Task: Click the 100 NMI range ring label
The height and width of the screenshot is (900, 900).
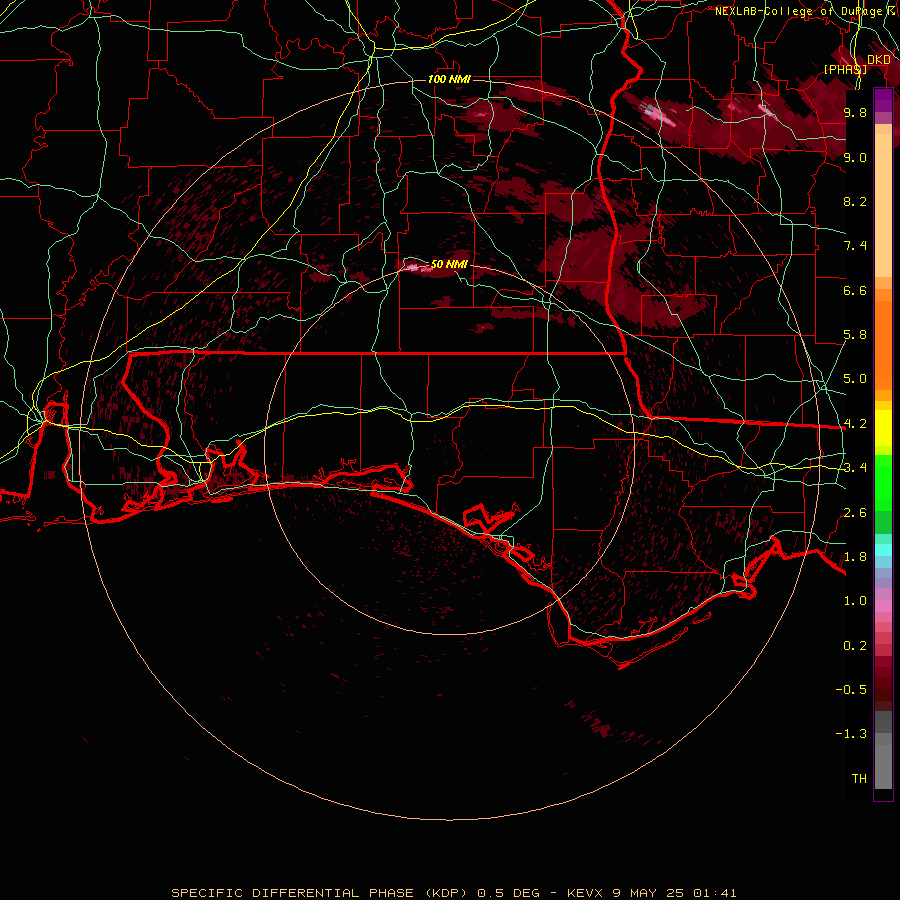Action: [x=449, y=79]
